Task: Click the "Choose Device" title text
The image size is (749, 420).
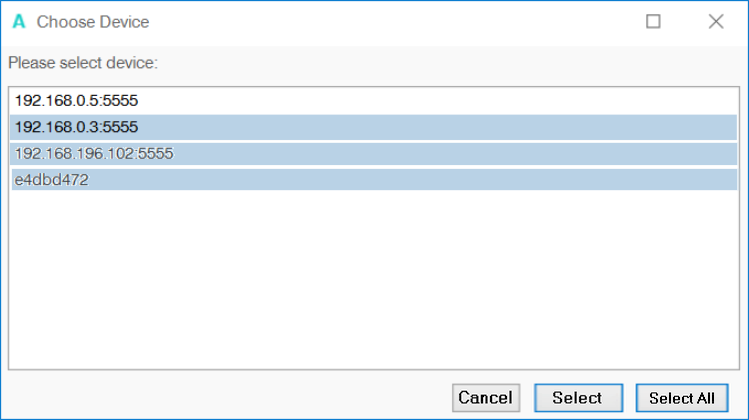Action: coord(93,21)
